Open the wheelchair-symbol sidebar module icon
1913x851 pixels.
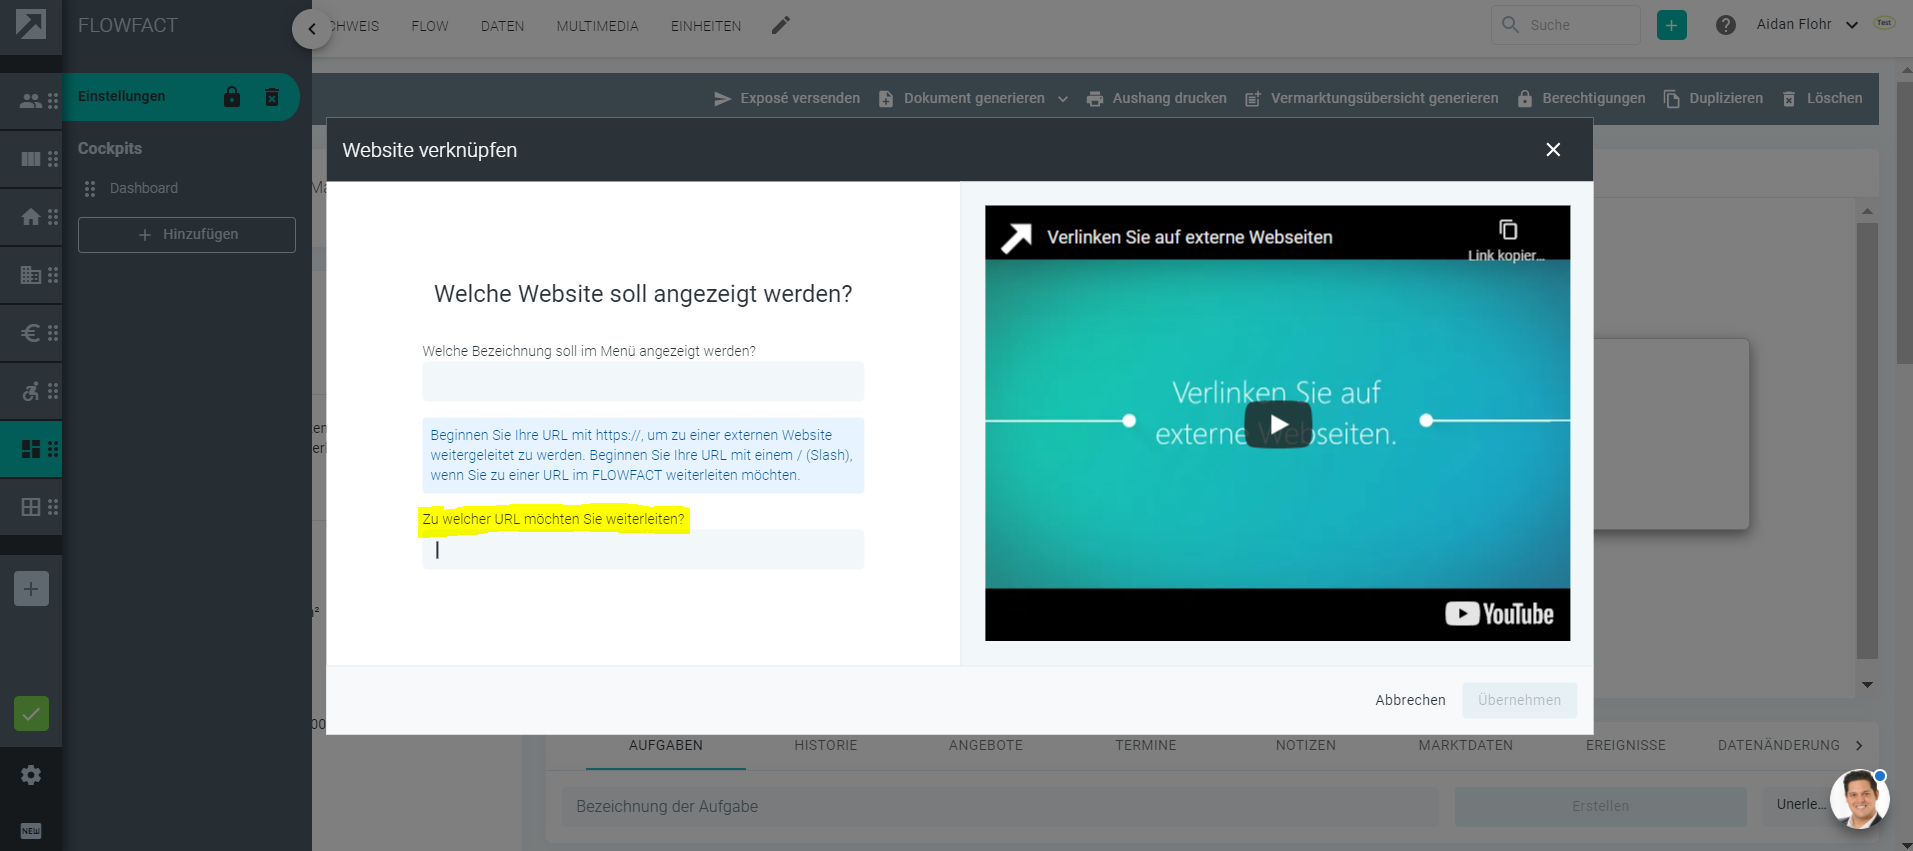click(x=31, y=391)
